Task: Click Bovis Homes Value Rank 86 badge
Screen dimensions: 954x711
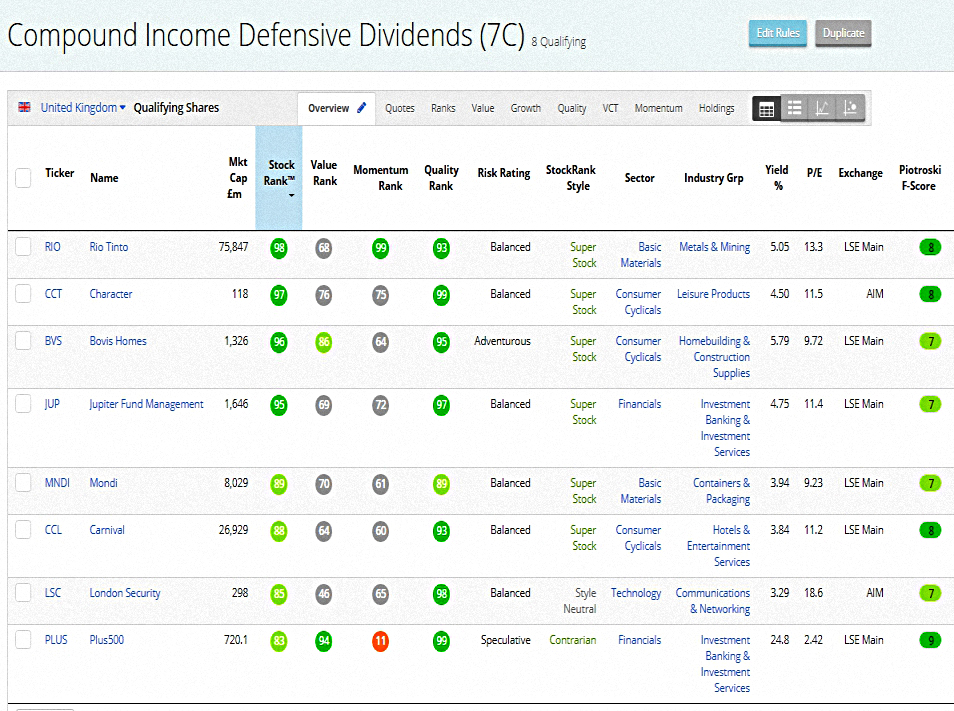Action: [x=324, y=342]
